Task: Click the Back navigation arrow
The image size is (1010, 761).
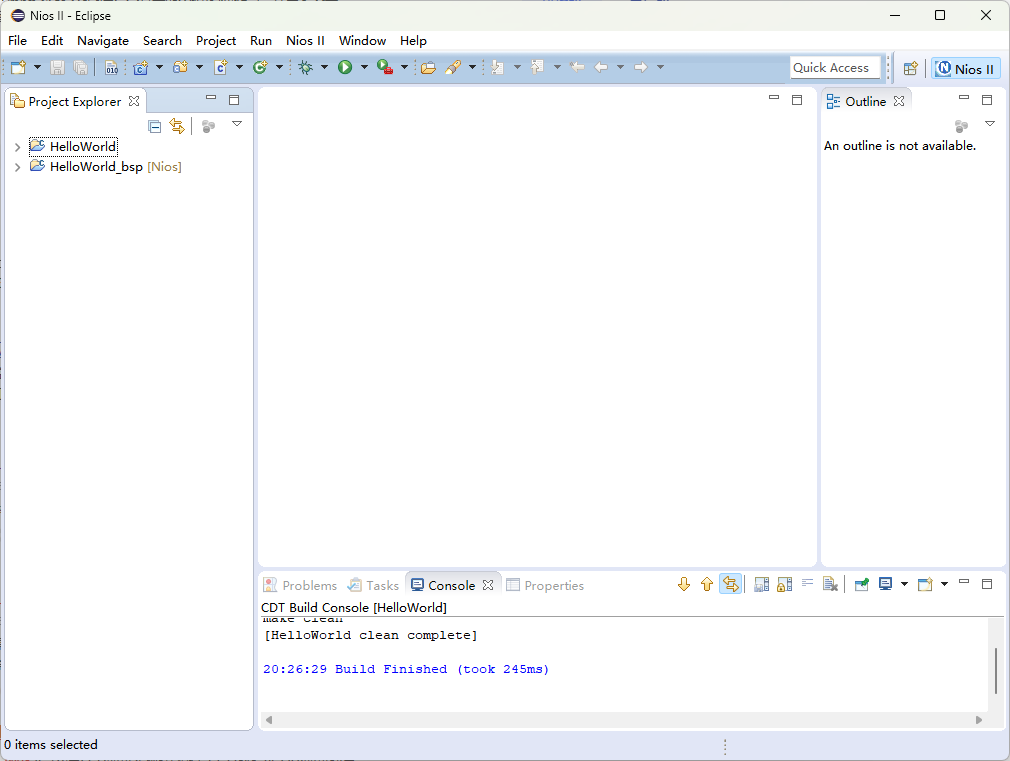Action: tap(601, 67)
